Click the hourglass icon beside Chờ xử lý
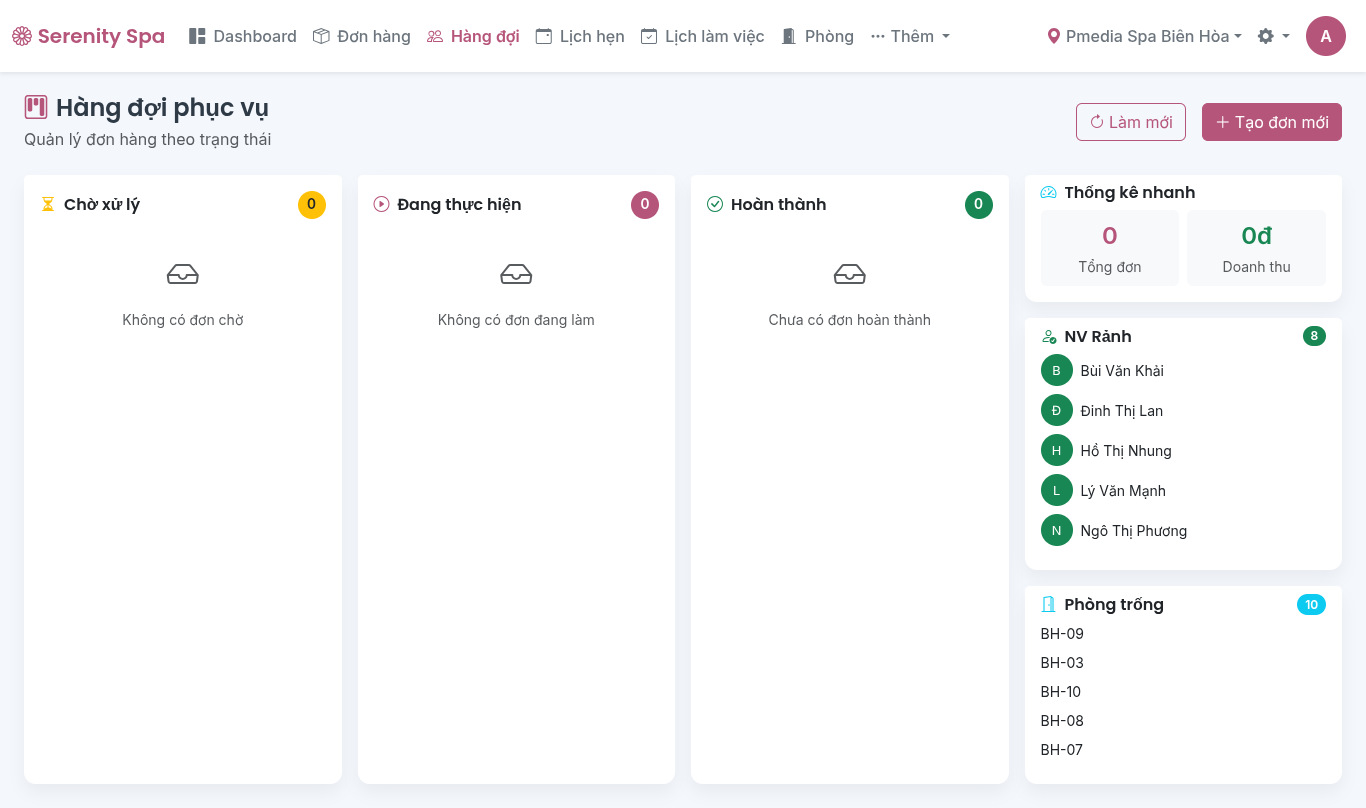The height and width of the screenshot is (808, 1366). click(48, 204)
